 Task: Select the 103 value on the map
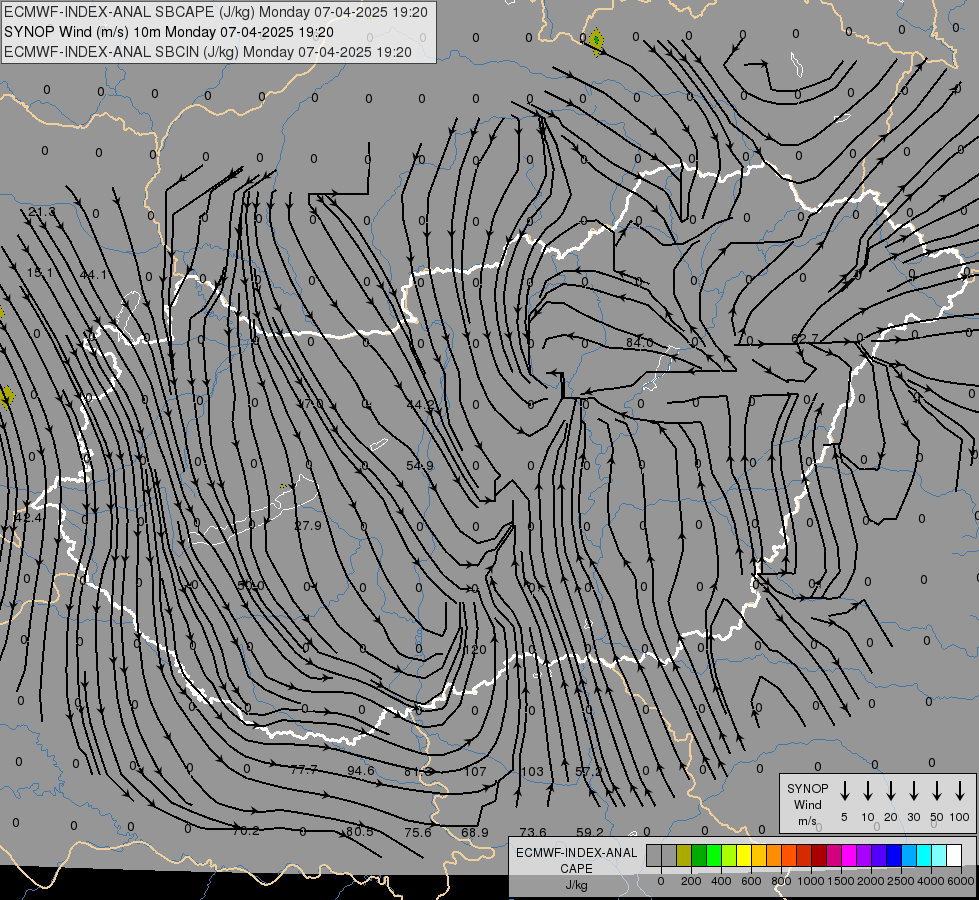(532, 771)
